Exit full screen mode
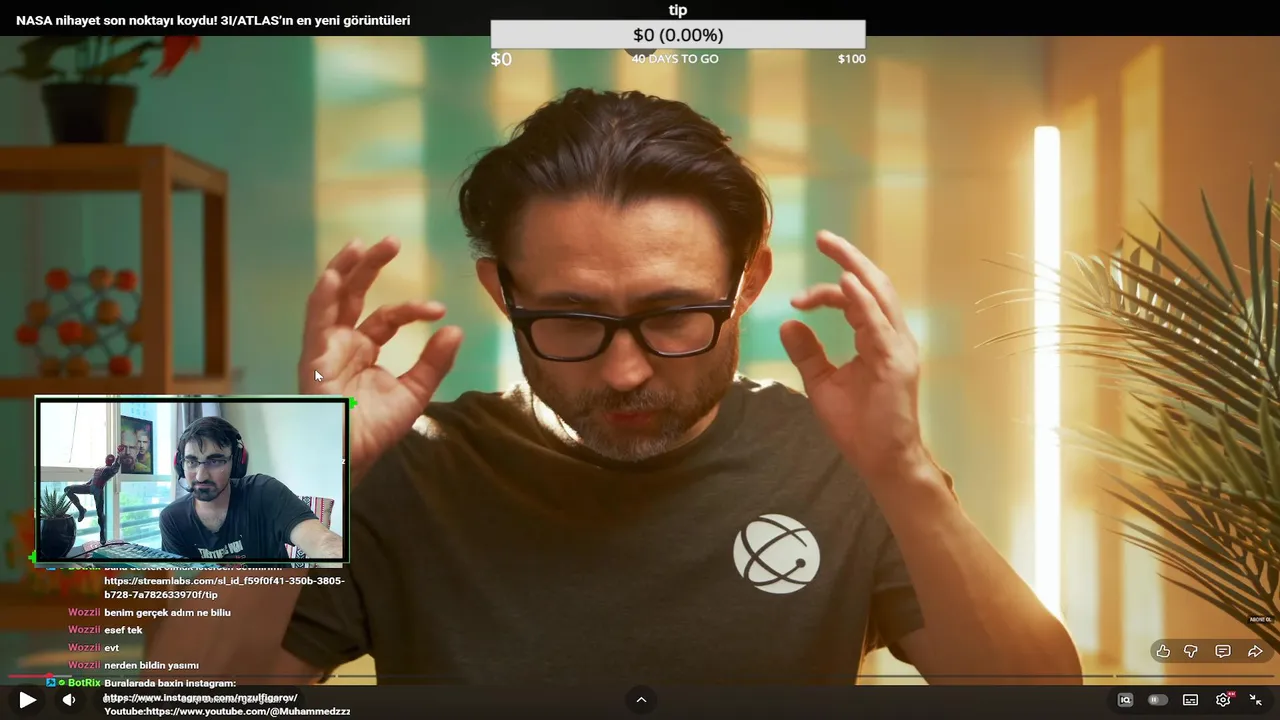Screen dimensions: 1280x720 (x=1256, y=700)
